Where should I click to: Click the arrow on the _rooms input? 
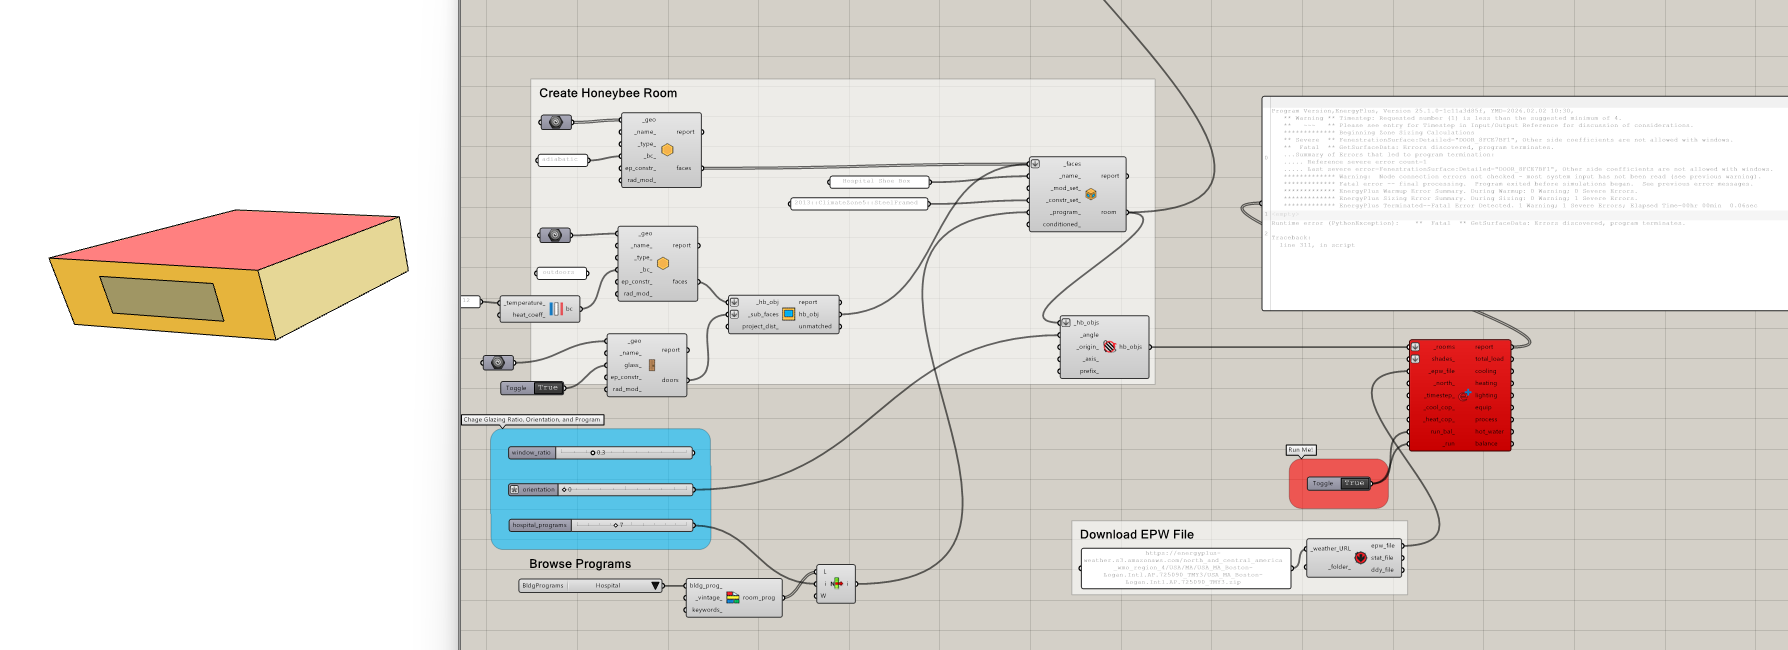(x=1415, y=347)
